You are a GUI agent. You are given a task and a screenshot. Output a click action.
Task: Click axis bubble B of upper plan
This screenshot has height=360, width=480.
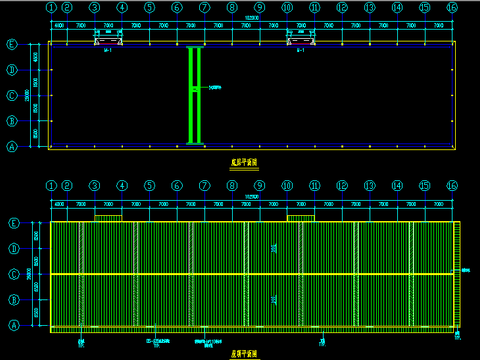pos(12,121)
